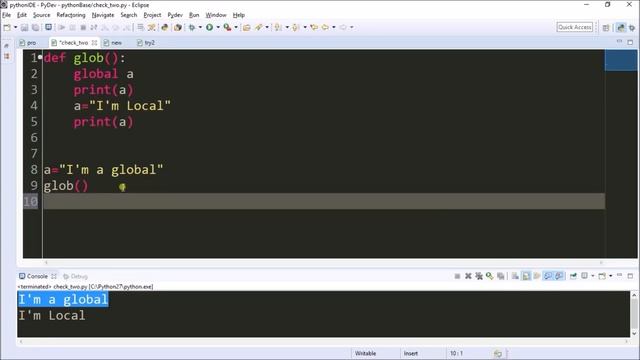Click the Debug bug toolbar icon
The image size is (640, 360).
pos(191,27)
